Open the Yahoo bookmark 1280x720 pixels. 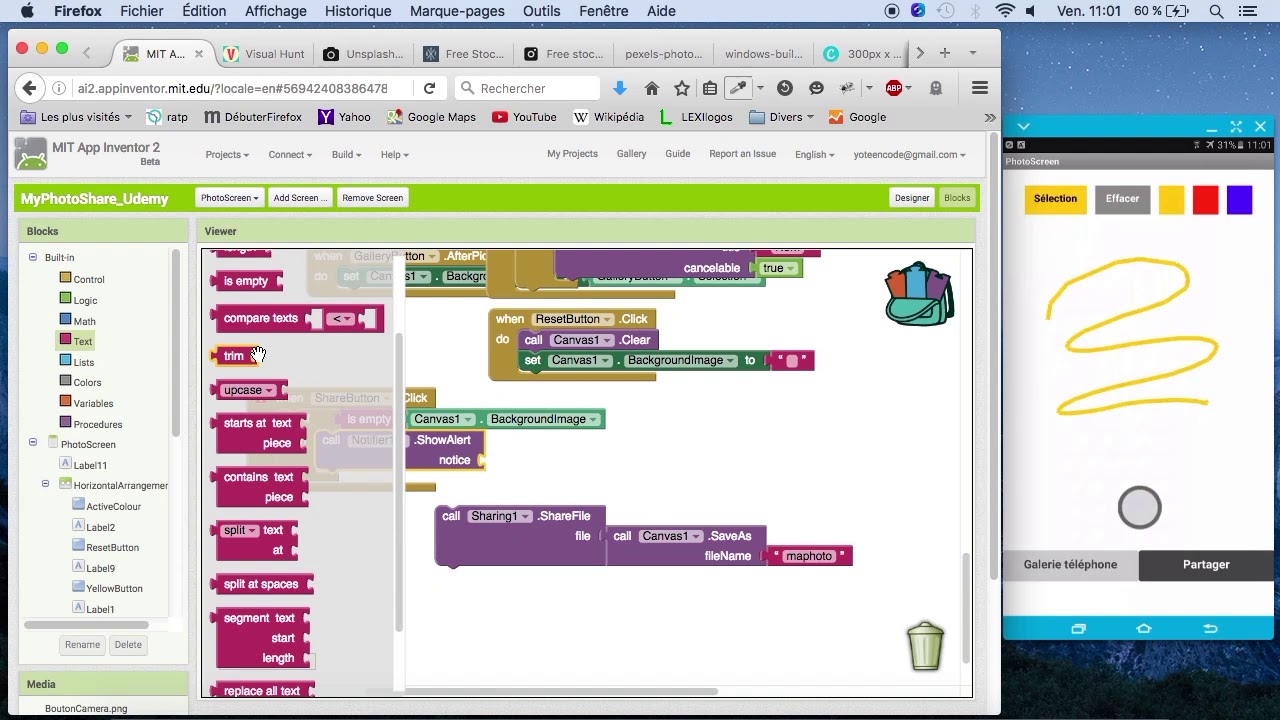[345, 117]
